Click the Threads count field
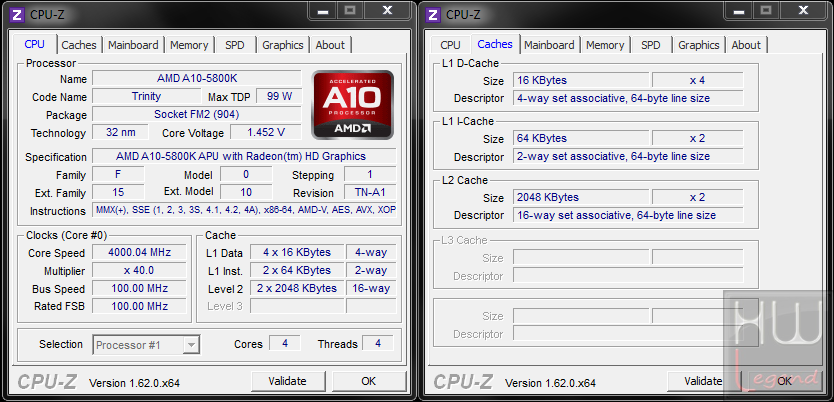Viewport: 834px width, 402px height. click(x=378, y=344)
